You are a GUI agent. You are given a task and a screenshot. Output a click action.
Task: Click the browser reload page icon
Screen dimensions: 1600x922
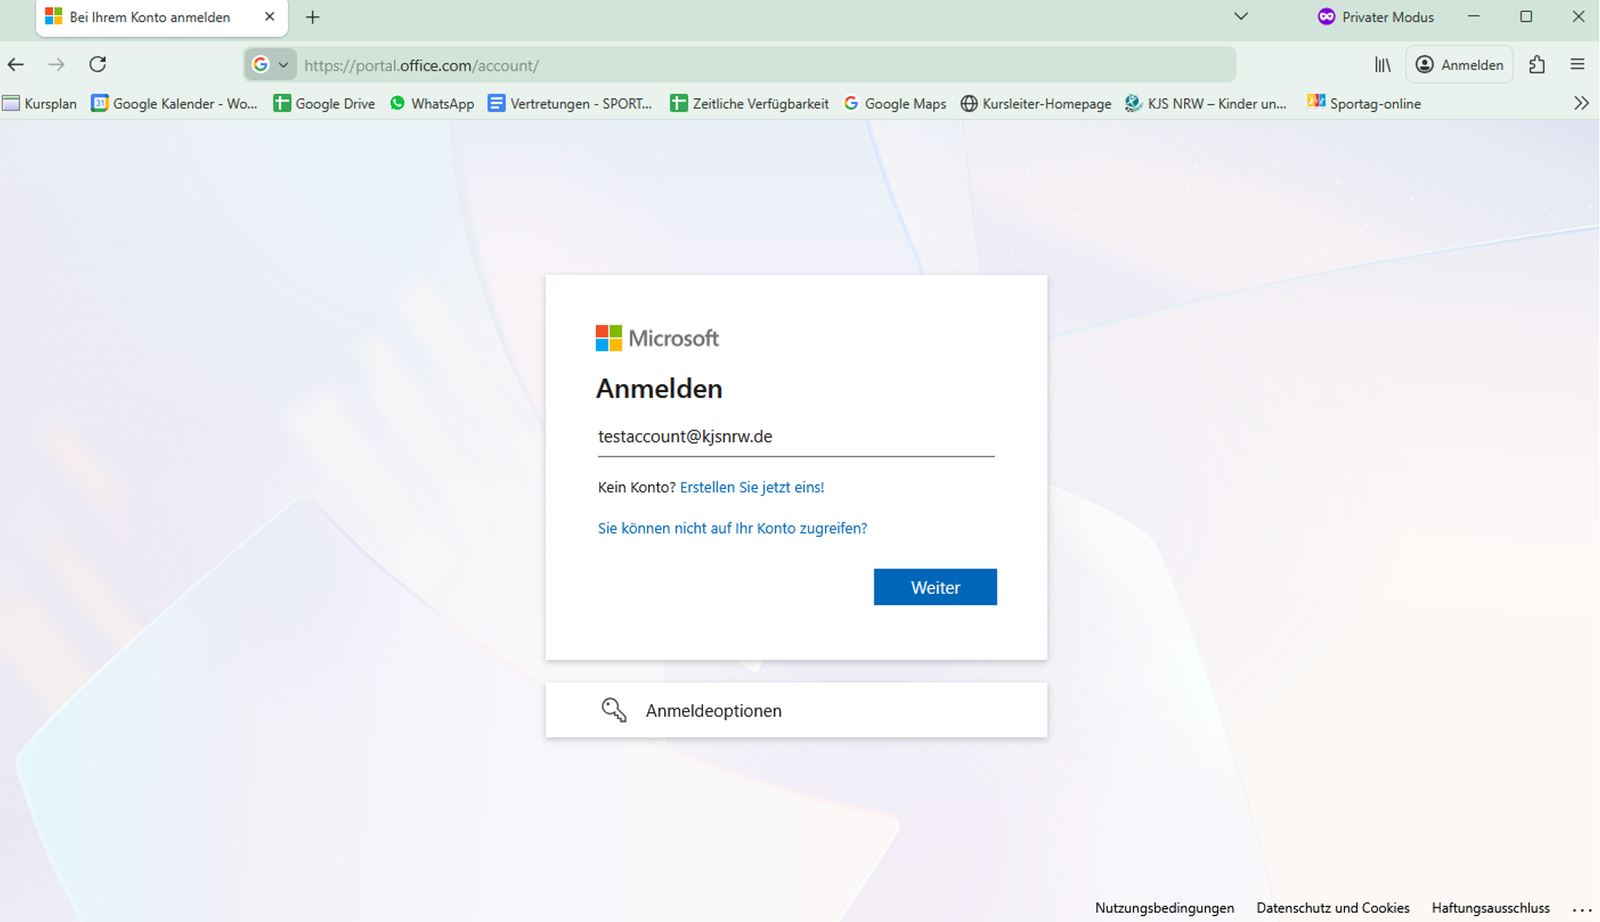tap(97, 65)
